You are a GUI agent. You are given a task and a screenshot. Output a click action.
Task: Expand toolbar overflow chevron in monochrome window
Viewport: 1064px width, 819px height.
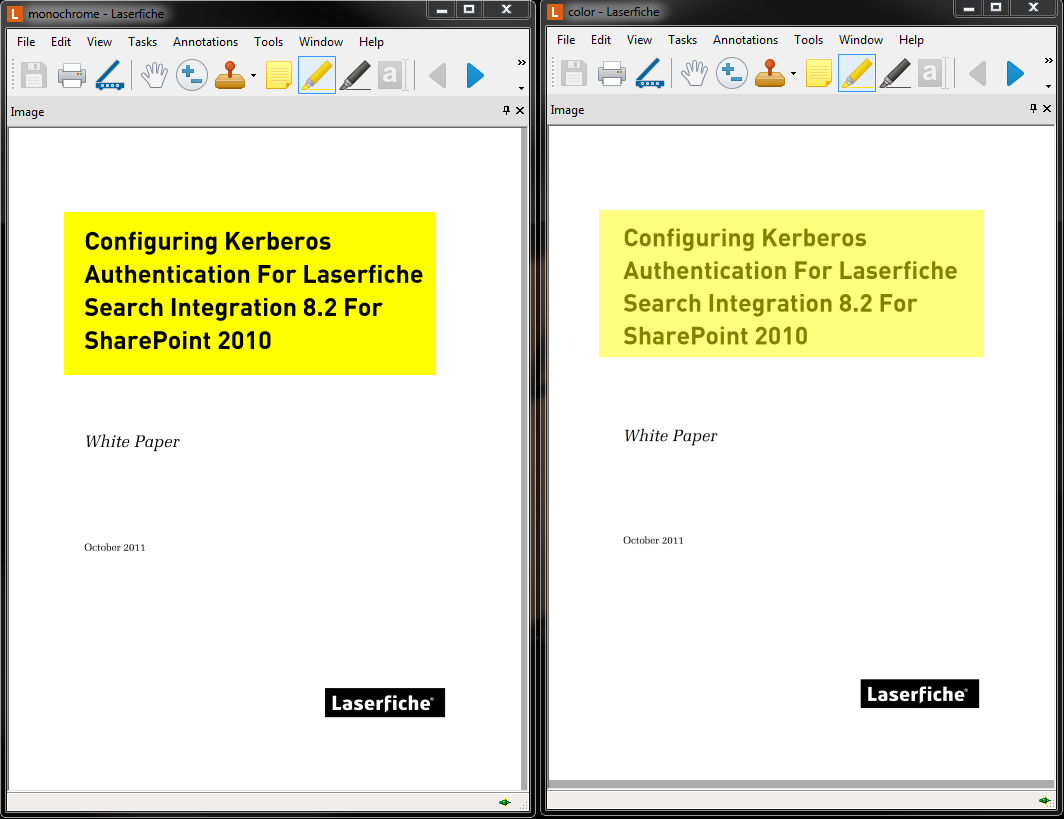(x=521, y=62)
